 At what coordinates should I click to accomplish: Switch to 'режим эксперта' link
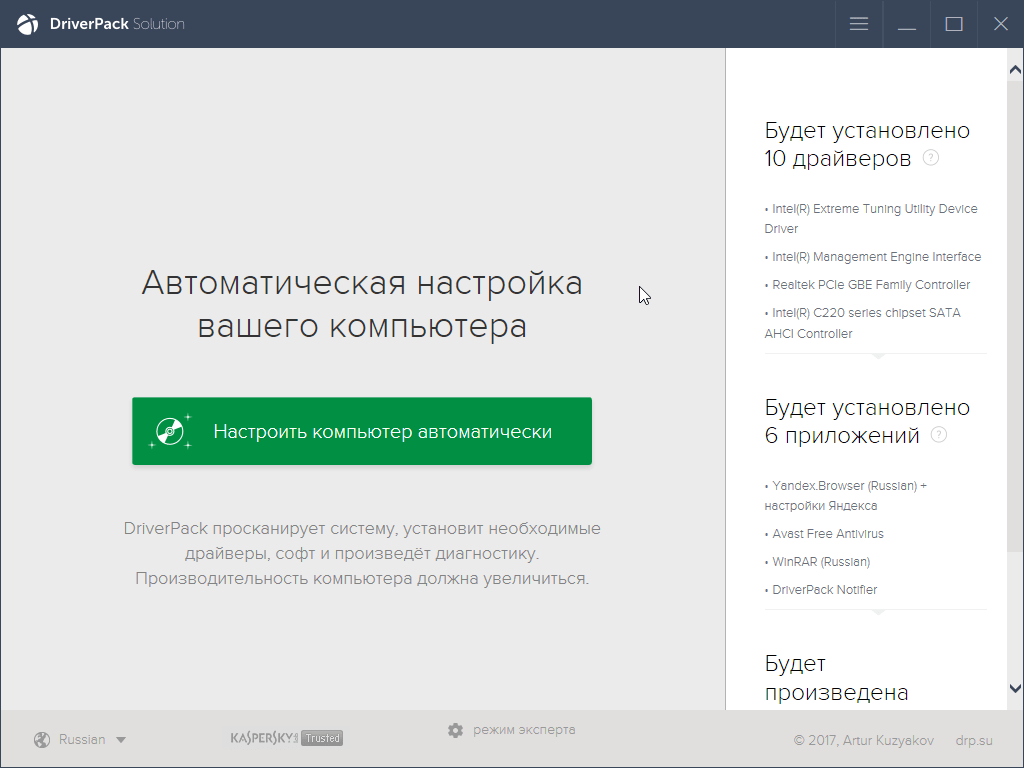524,729
